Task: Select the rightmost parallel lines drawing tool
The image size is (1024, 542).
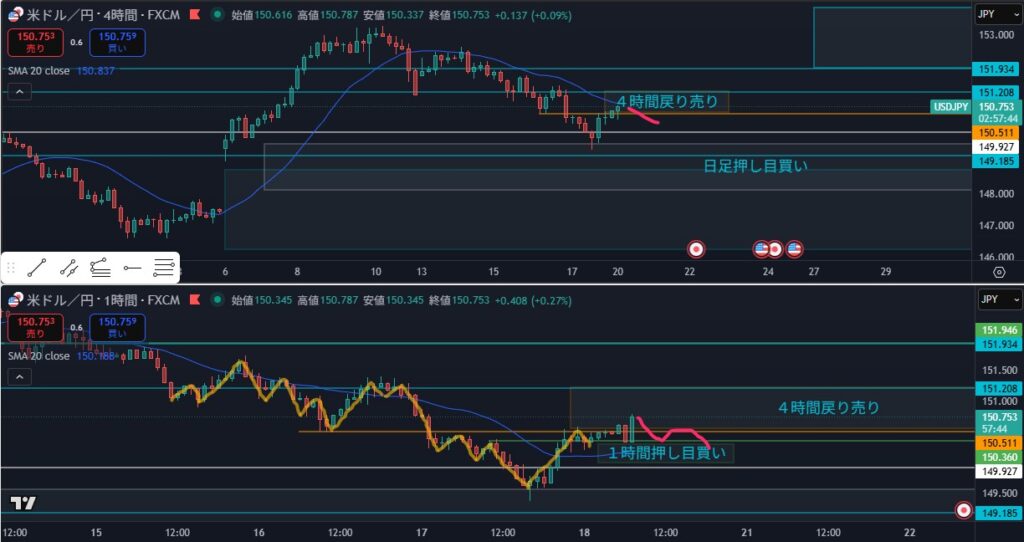Action: tap(164, 267)
